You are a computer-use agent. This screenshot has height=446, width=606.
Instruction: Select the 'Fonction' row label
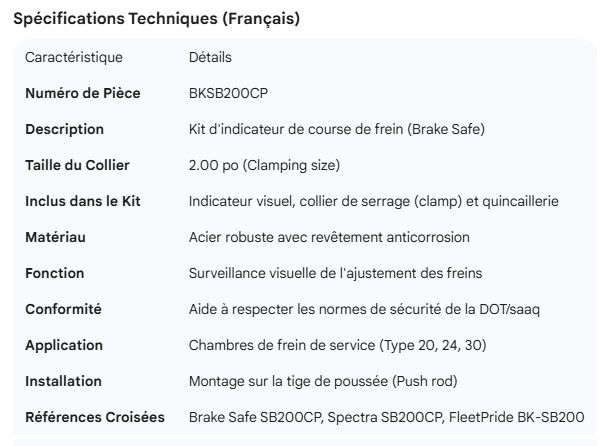click(54, 273)
